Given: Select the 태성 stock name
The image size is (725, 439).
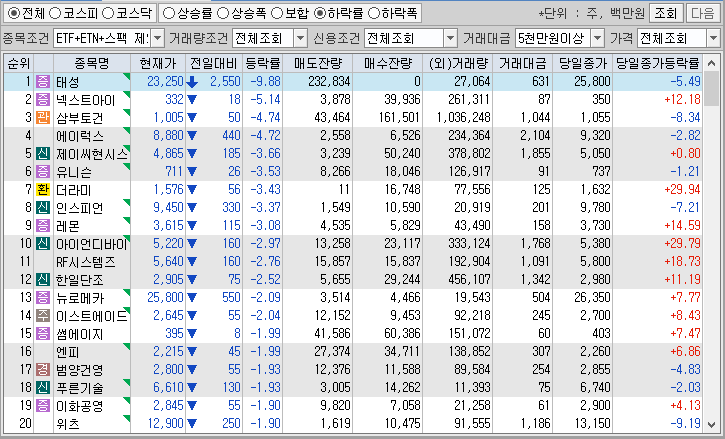Looking at the screenshot, I should pyautogui.click(x=68, y=82).
